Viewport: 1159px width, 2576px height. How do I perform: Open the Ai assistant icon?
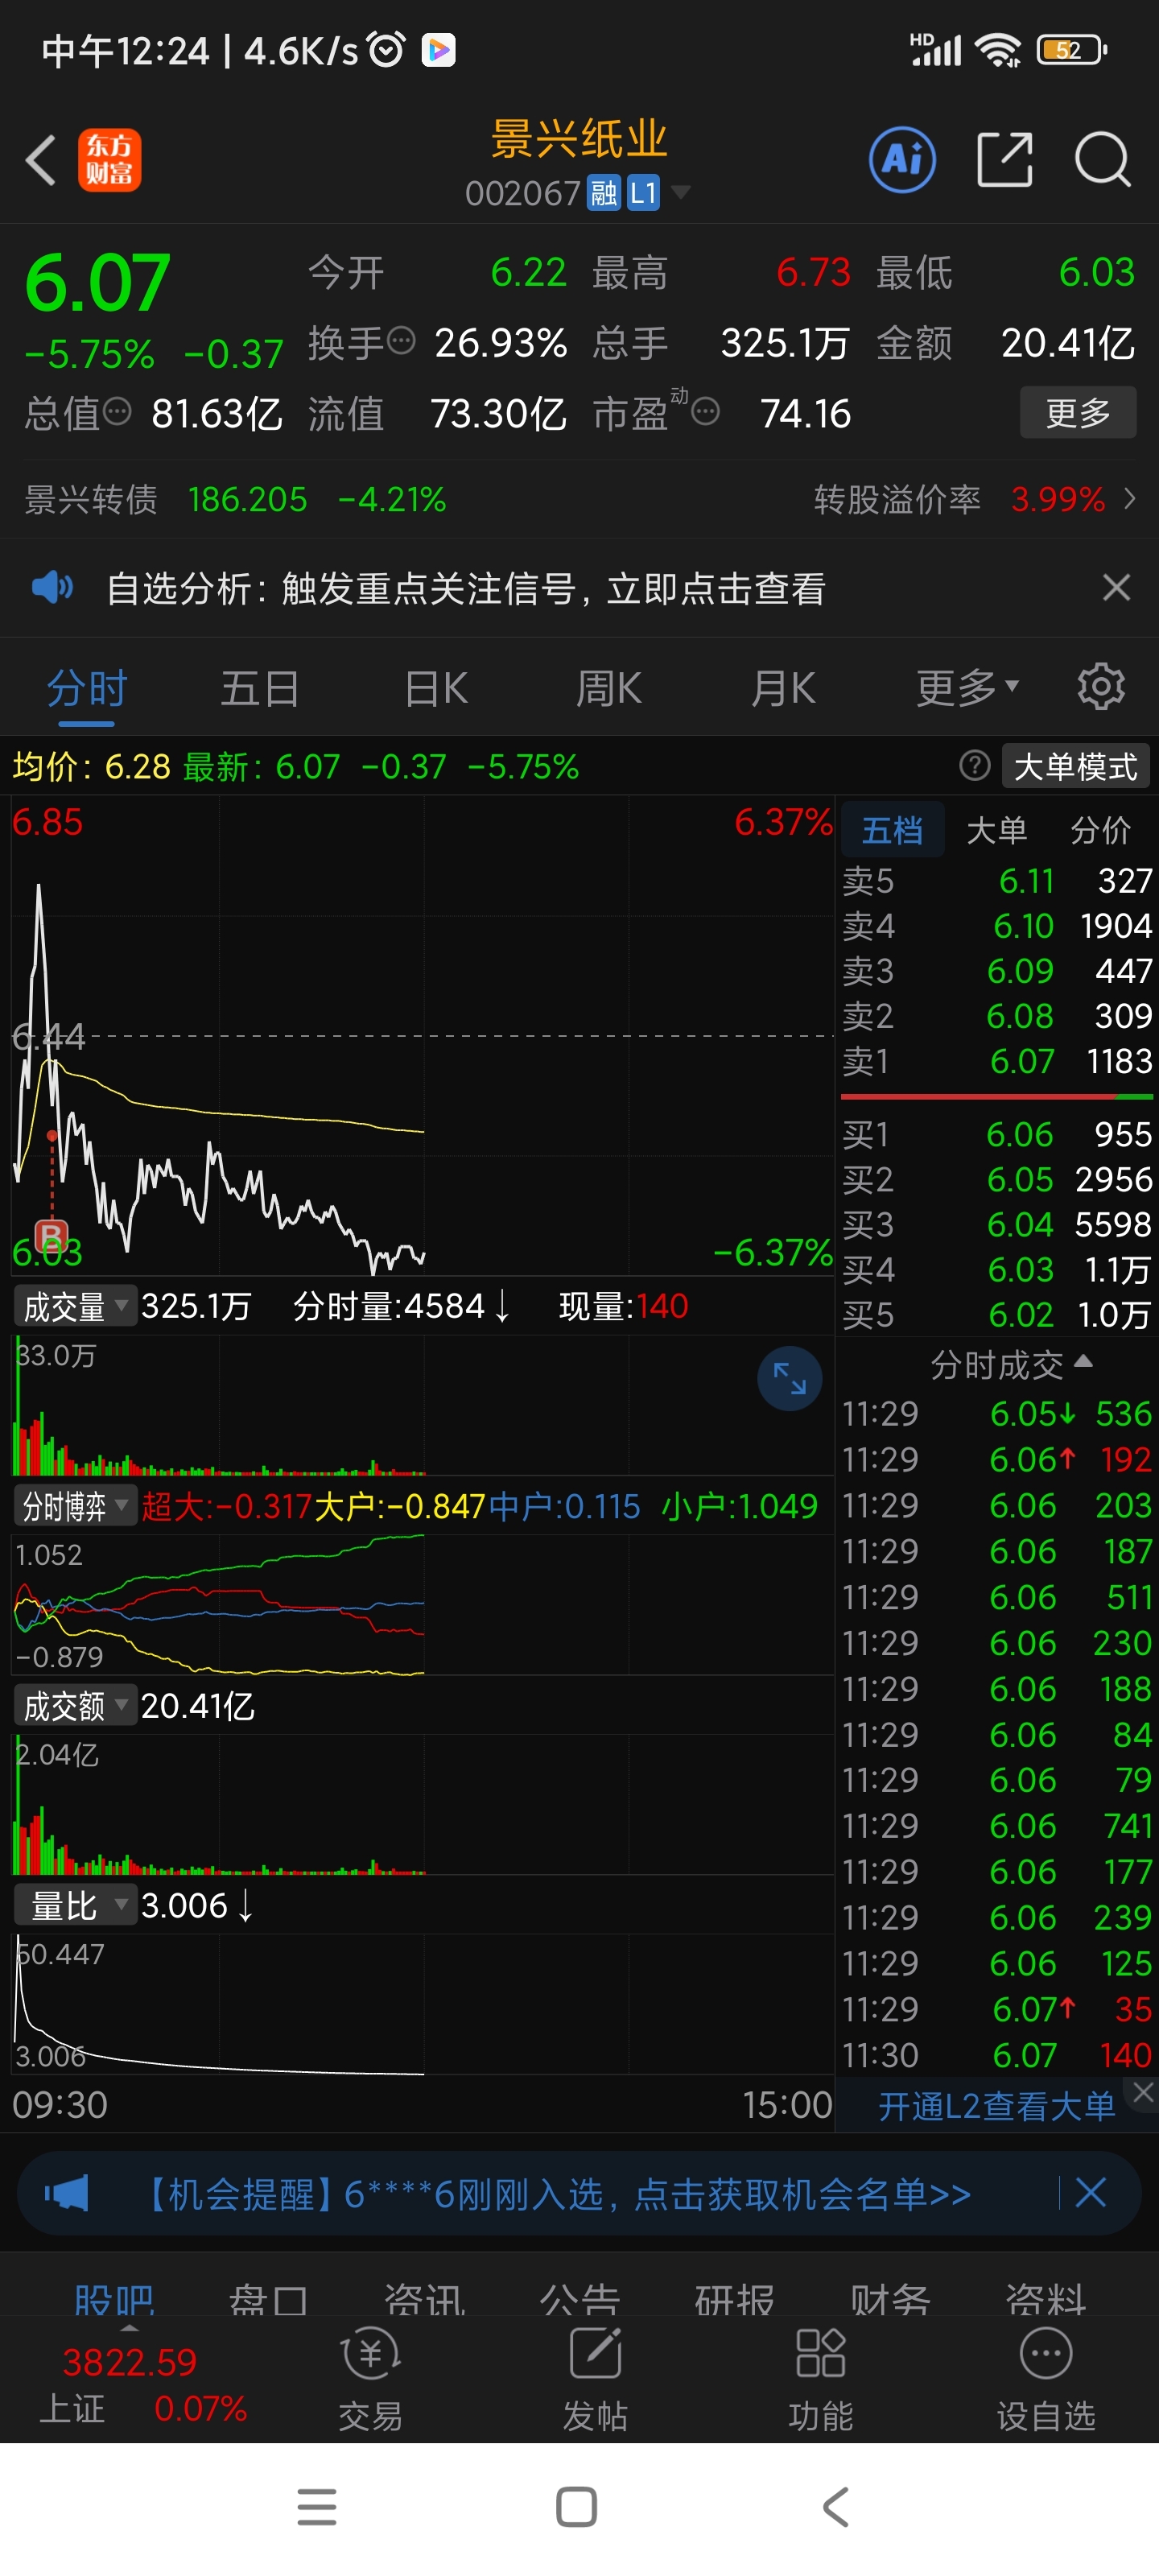pos(902,160)
